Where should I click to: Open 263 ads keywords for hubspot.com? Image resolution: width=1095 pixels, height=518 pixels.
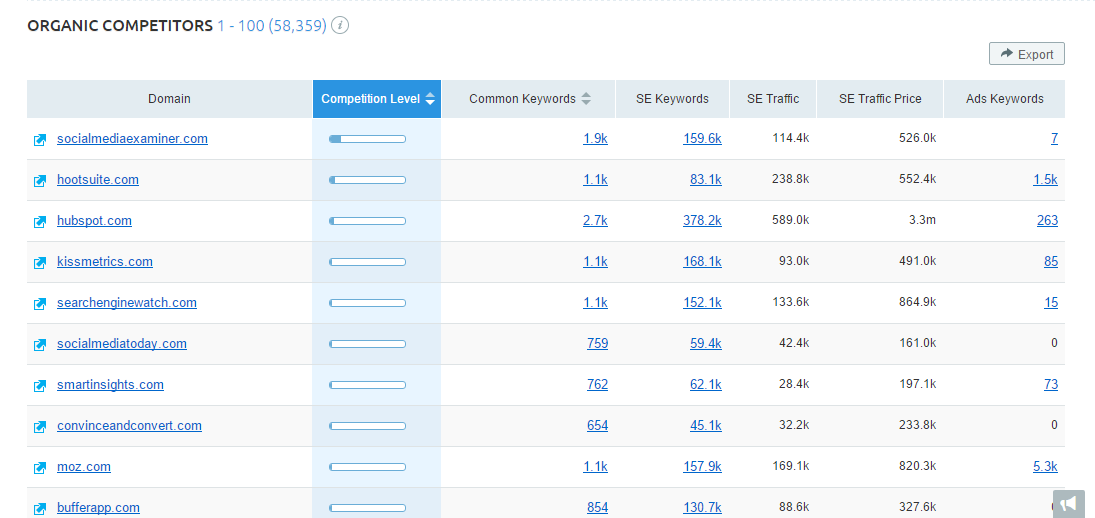(1048, 221)
